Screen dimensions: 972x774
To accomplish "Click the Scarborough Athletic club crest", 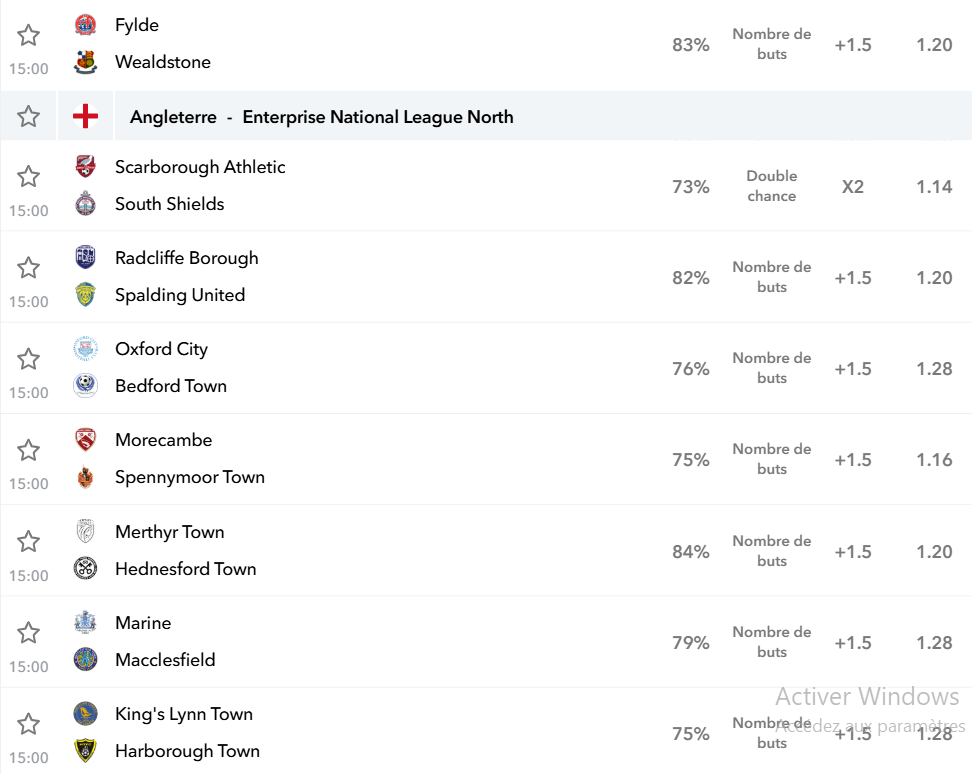I will coord(86,167).
